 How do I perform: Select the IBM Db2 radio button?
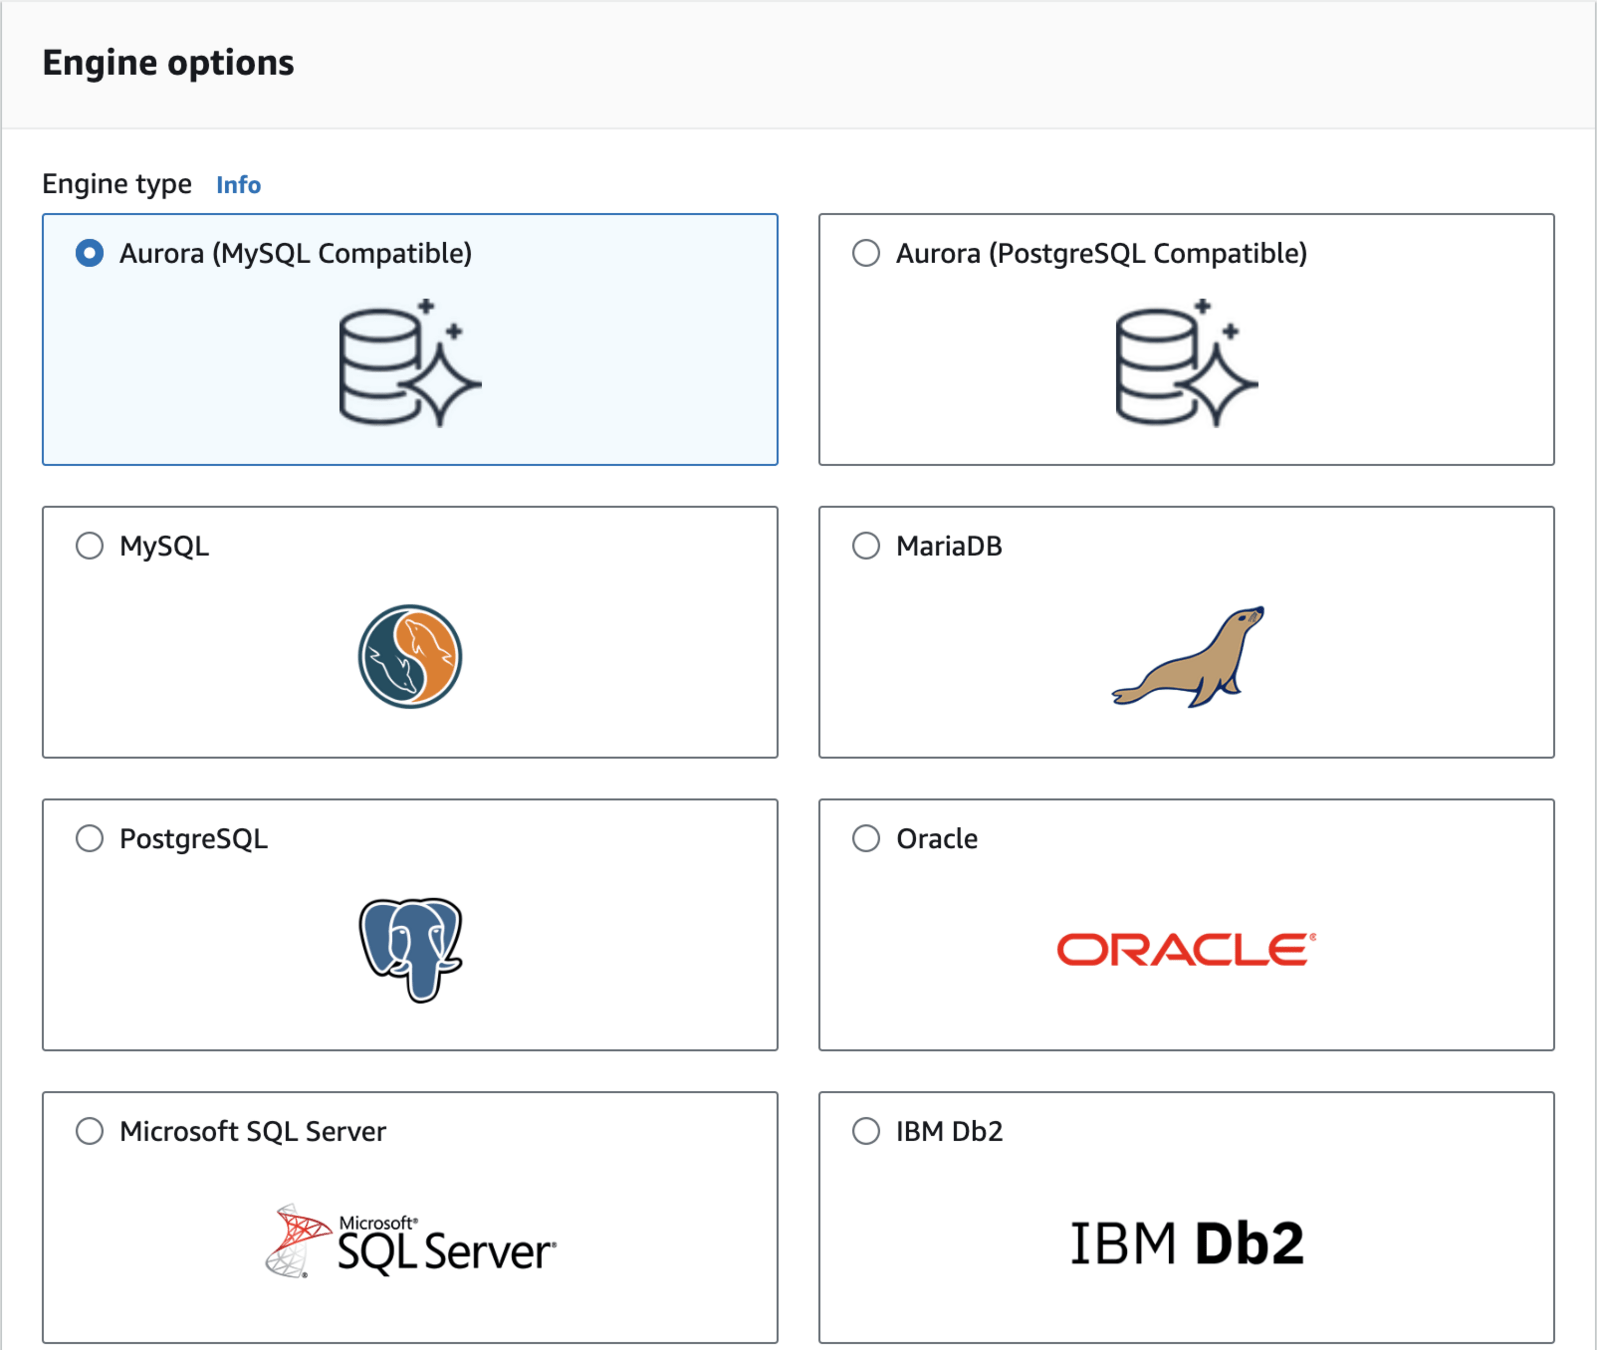pyautogui.click(x=866, y=1131)
